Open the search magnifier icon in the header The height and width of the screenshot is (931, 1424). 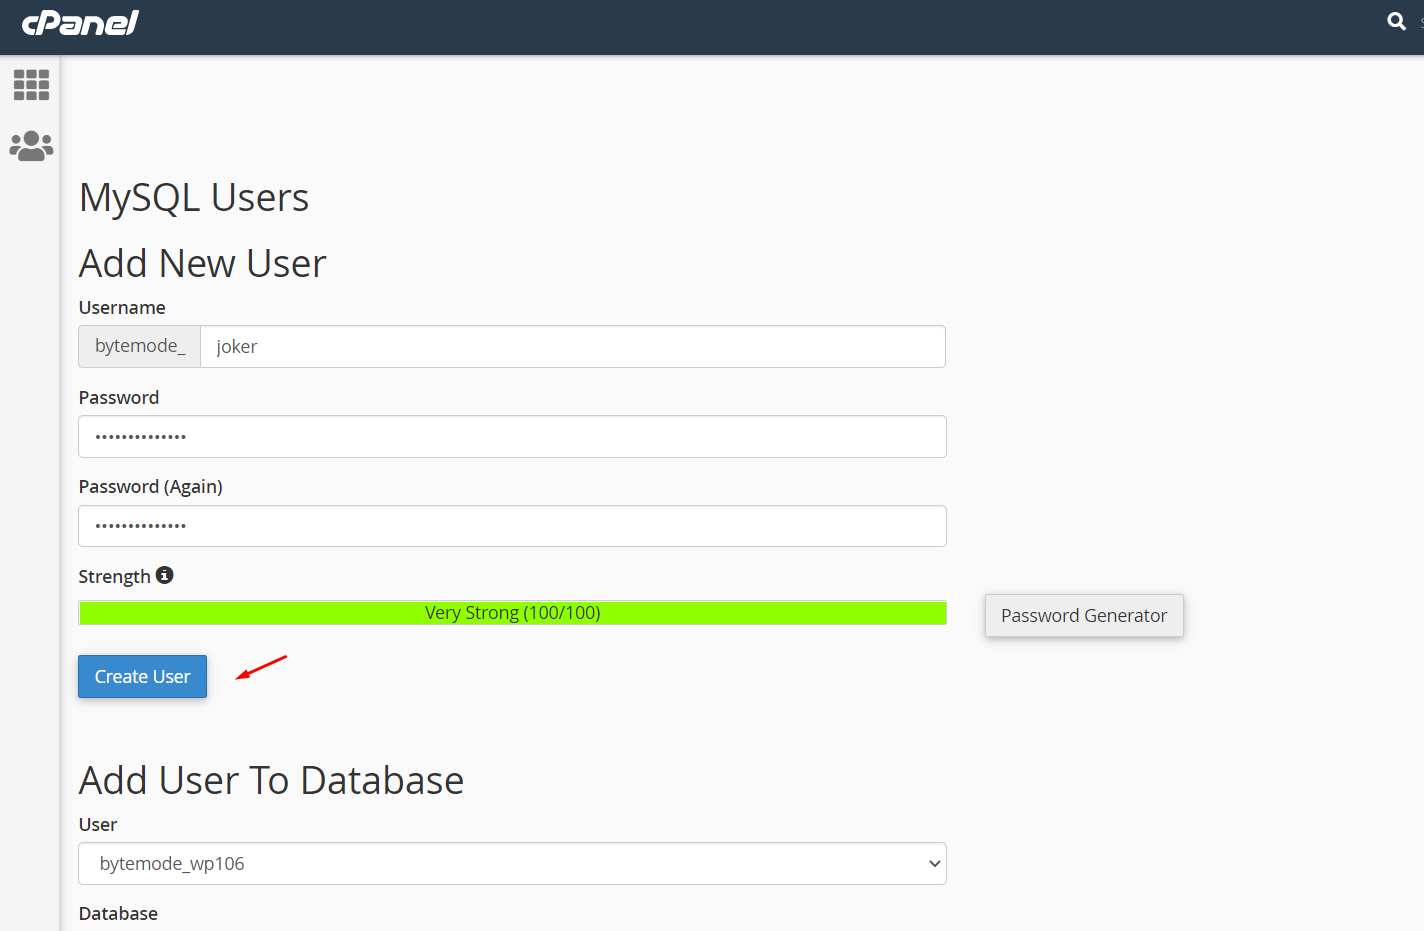tap(1396, 21)
